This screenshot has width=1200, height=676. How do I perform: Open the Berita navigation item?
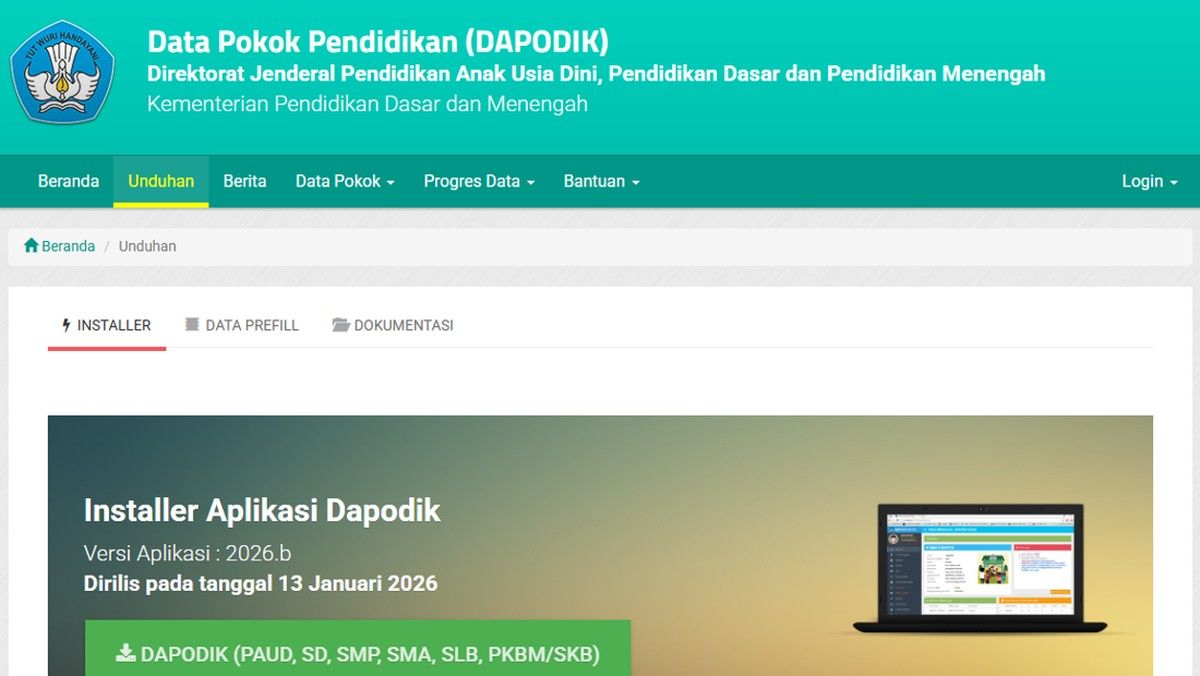point(245,181)
